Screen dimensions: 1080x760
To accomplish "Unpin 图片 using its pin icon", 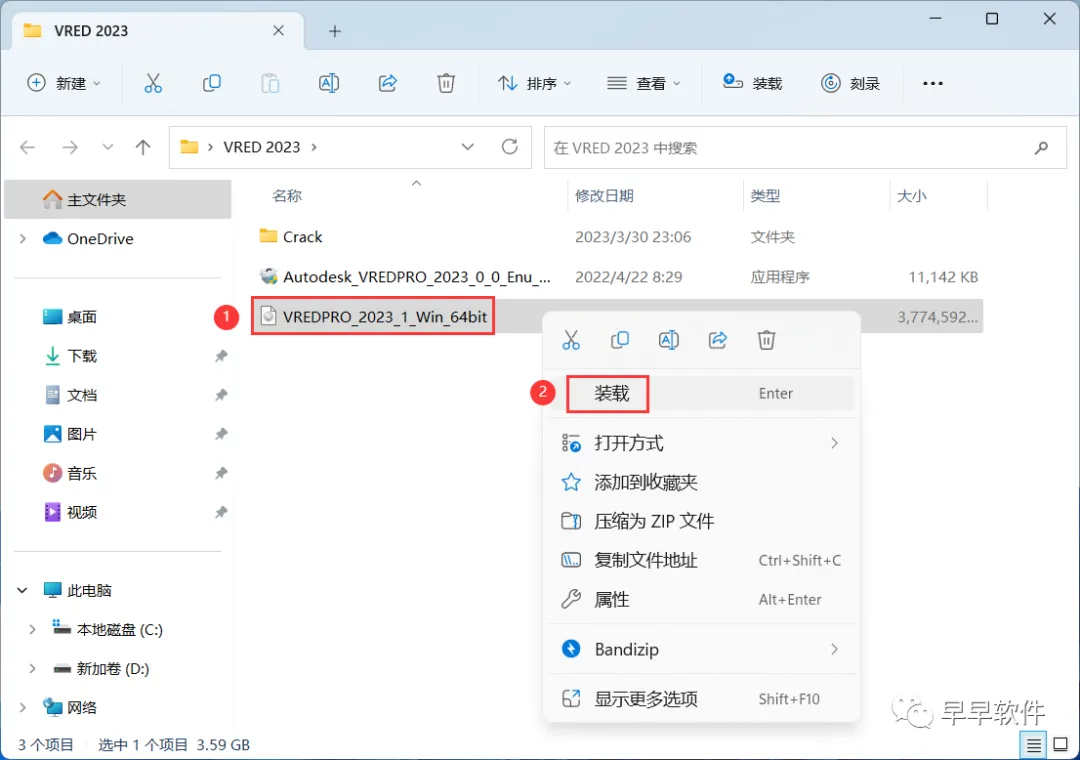I will click(221, 434).
